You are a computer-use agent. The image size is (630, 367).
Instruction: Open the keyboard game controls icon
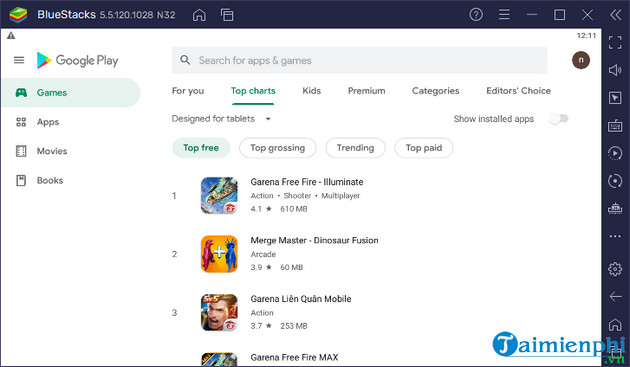point(615,126)
